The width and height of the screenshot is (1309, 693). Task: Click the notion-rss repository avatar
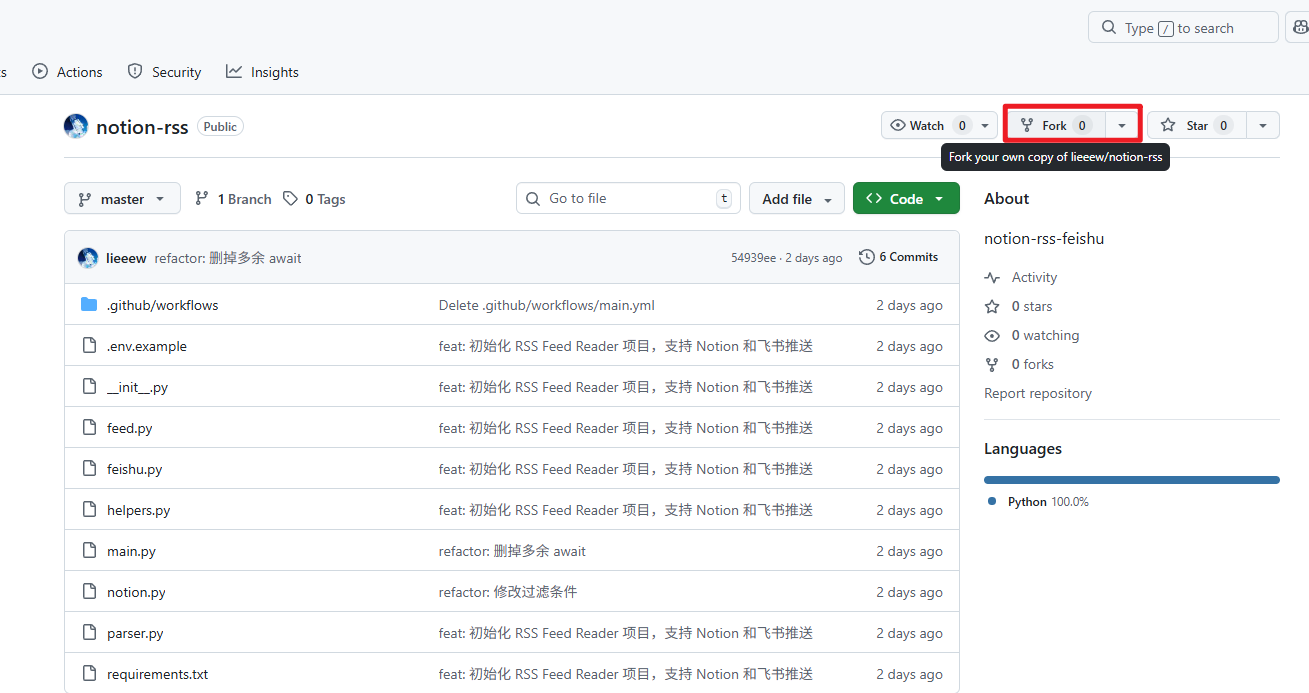(76, 126)
